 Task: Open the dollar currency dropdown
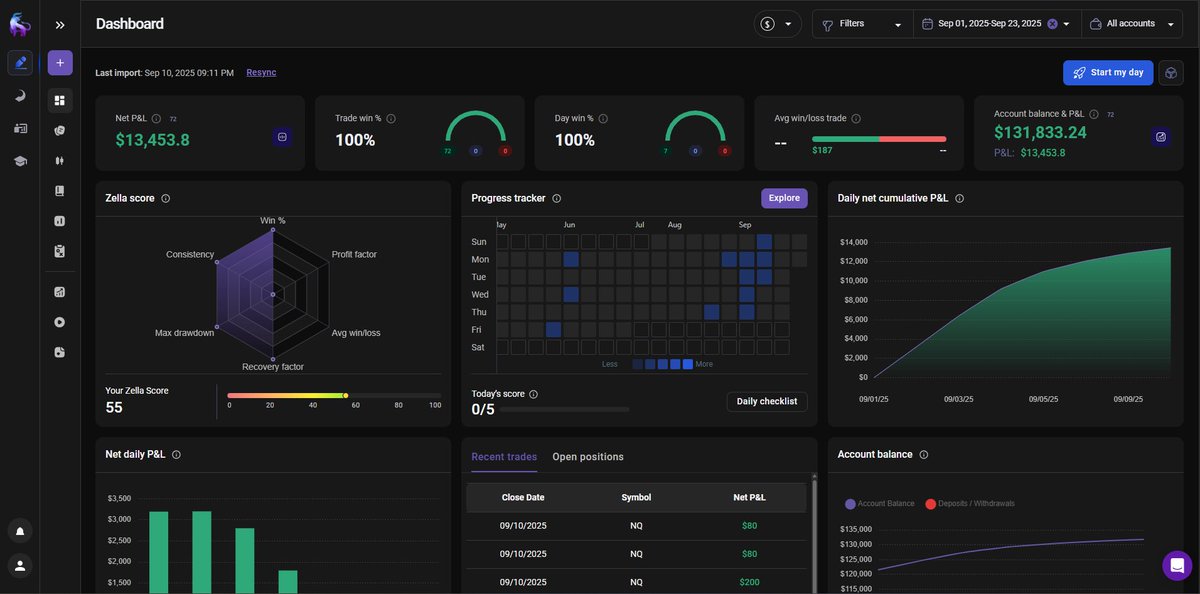[x=778, y=24]
